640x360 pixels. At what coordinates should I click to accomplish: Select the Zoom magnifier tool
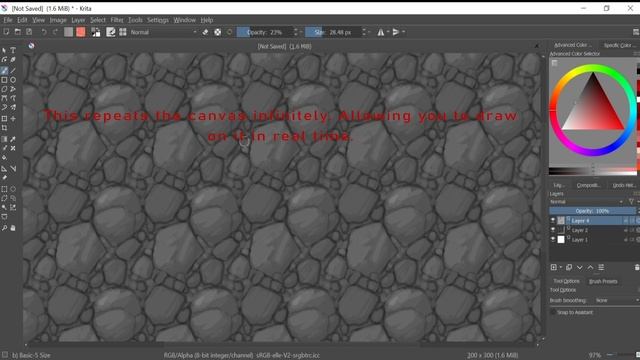coord(4,228)
